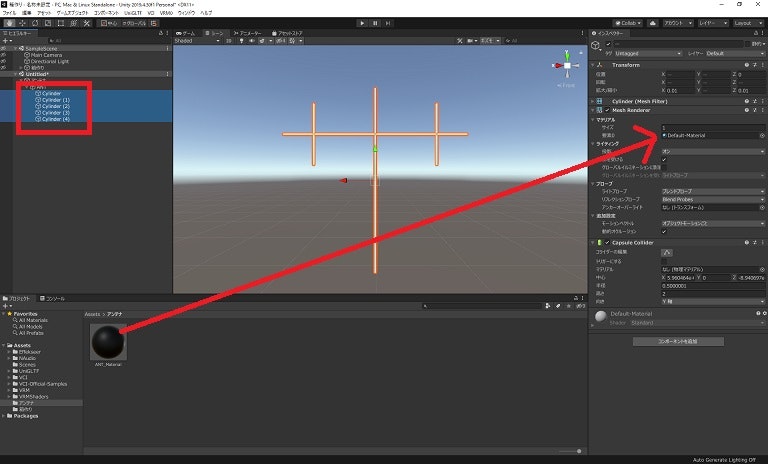
Task: Select the Scale tool in the toolbar
Action: (48, 23)
